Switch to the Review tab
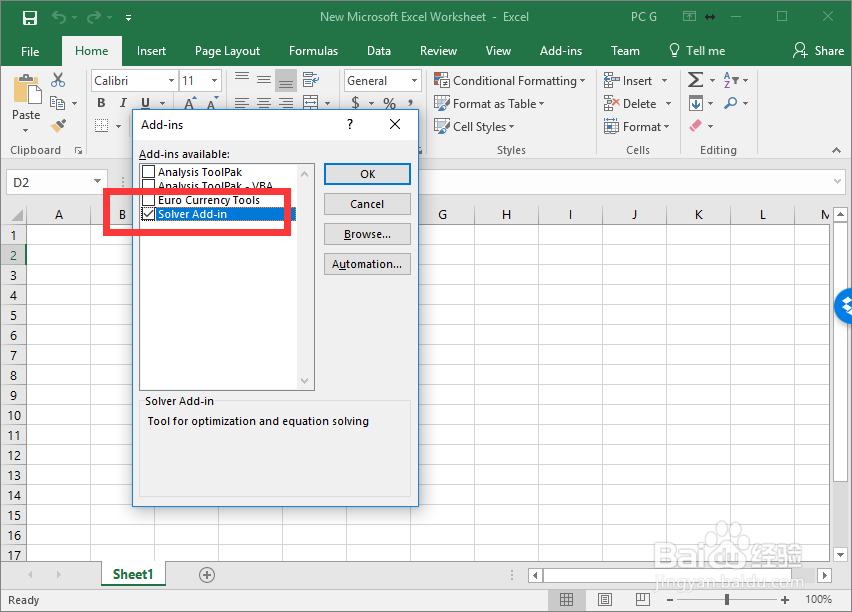Image resolution: width=852 pixels, height=612 pixels. point(438,51)
